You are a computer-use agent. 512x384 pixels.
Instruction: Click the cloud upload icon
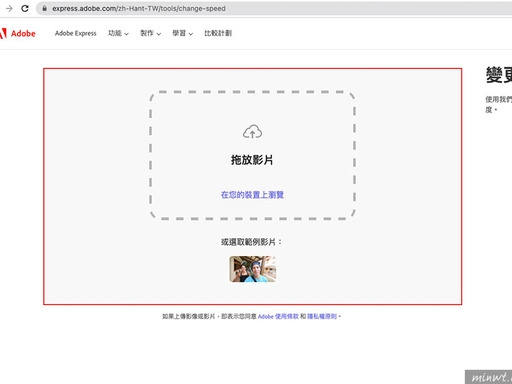pyautogui.click(x=252, y=132)
